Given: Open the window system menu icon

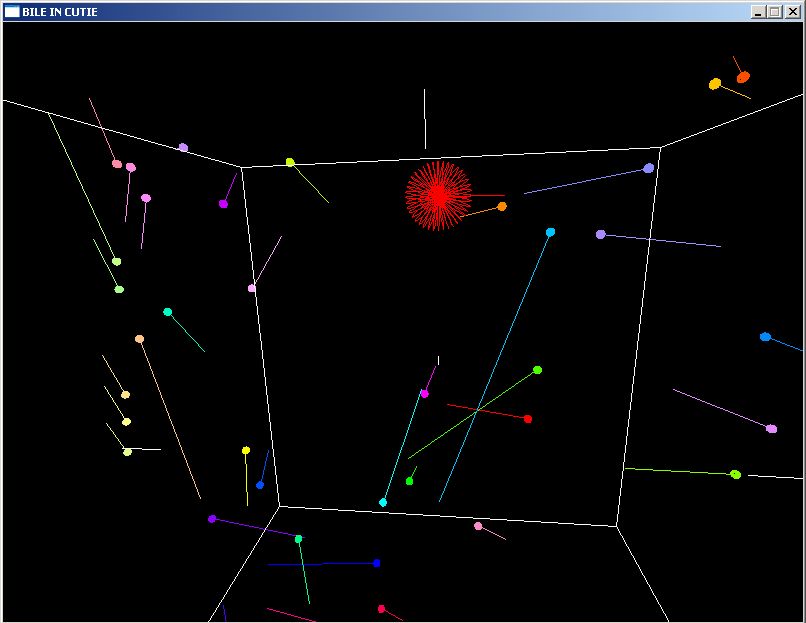Looking at the screenshot, I should 12,12.
